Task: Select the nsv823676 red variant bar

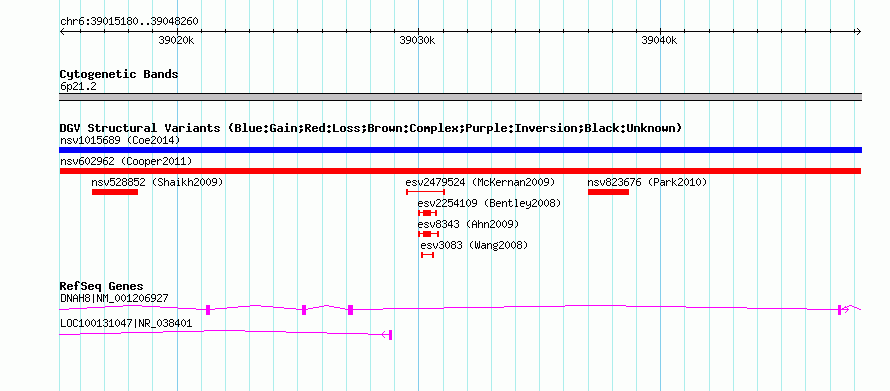Action: [608, 192]
